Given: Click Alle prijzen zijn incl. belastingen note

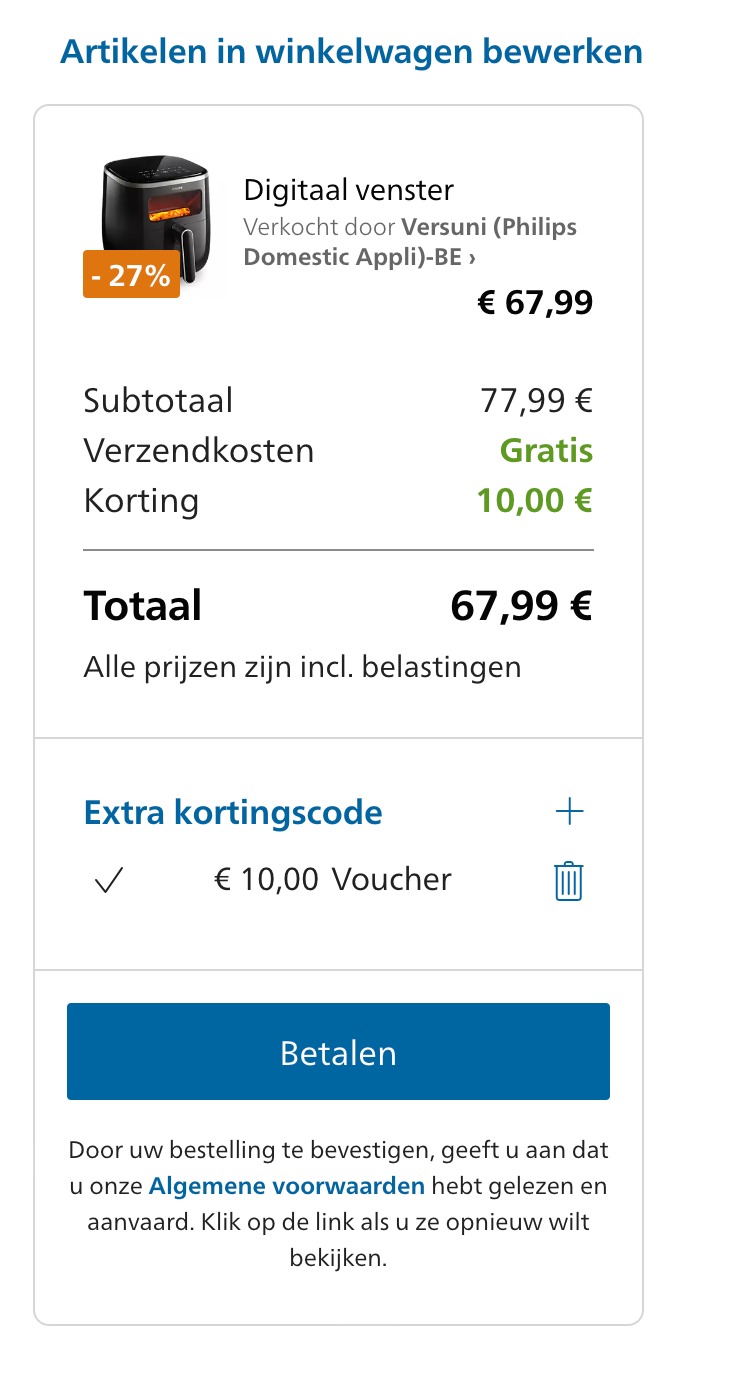Looking at the screenshot, I should point(303,666).
